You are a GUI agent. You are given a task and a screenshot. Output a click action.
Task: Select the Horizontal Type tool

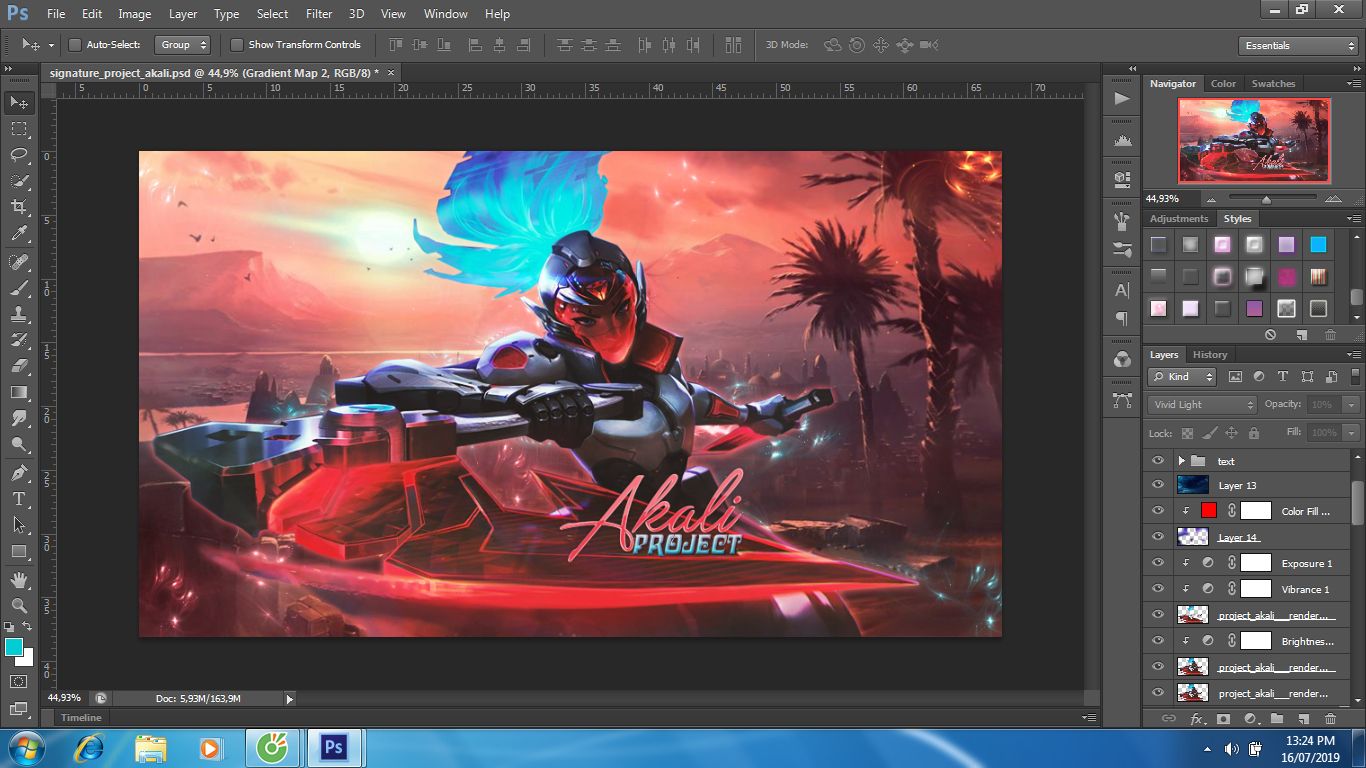(19, 498)
